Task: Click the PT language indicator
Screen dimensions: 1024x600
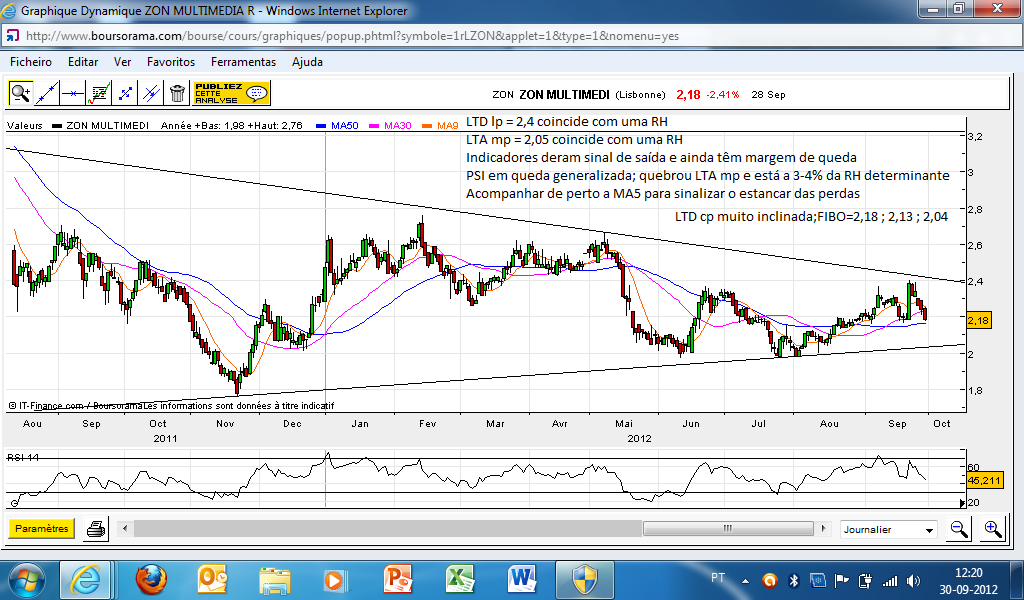Action: (x=718, y=578)
